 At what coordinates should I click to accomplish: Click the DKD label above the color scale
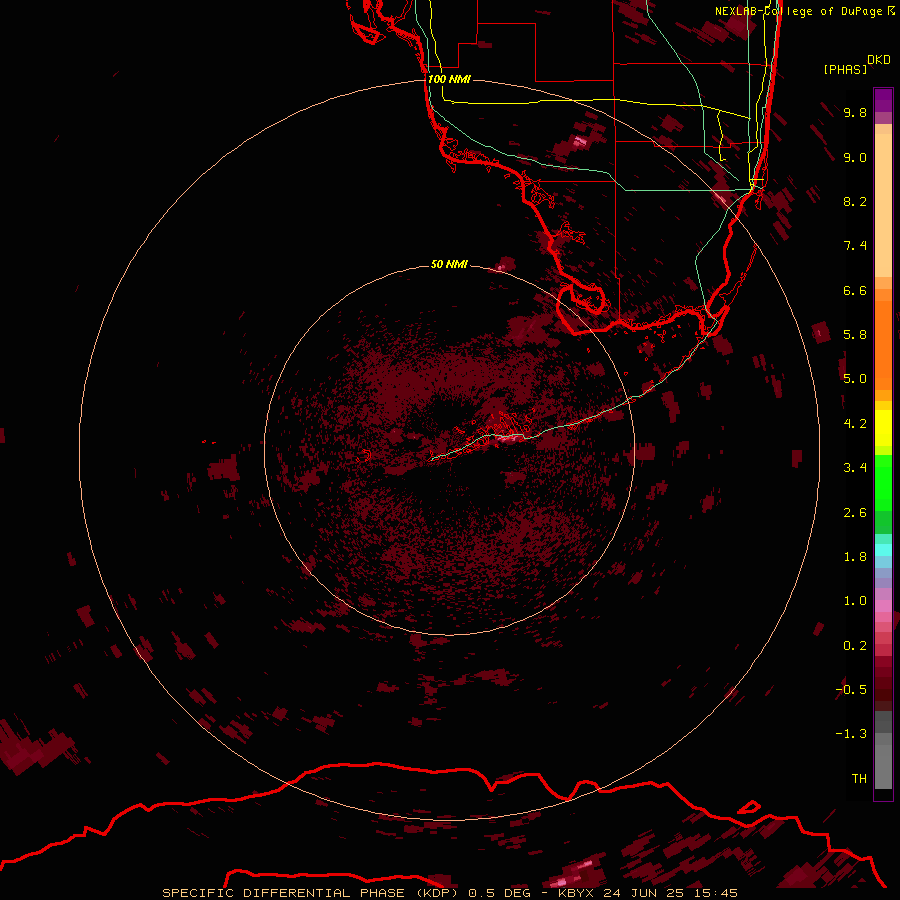(879, 60)
